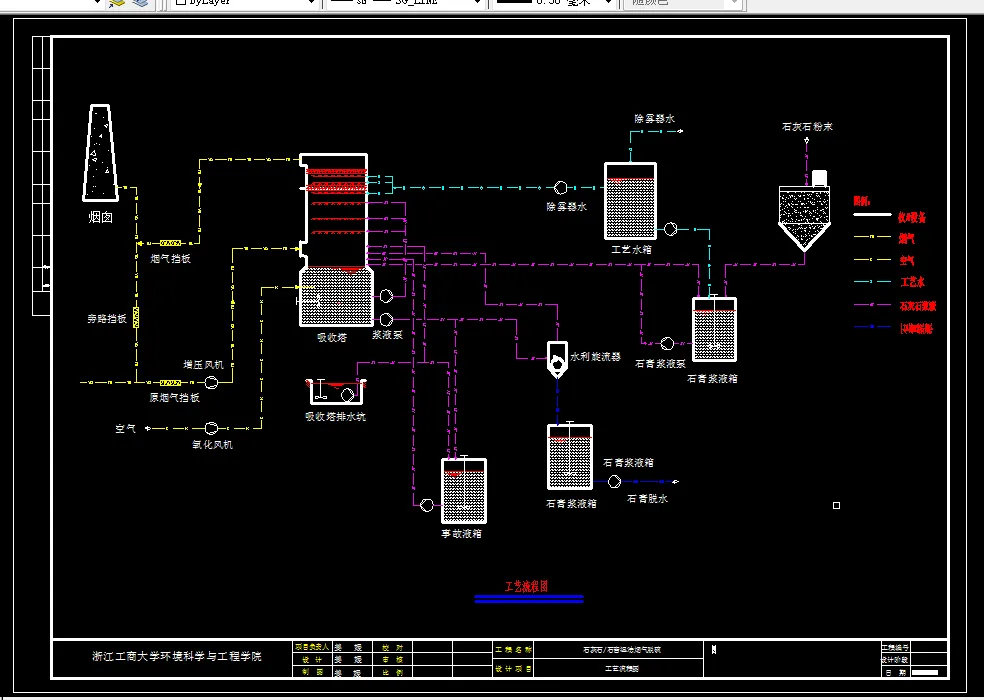This screenshot has height=700, width=984.
Task: Click 浙江工商大学环境科学与工程学院 in title block
Action: [177, 657]
